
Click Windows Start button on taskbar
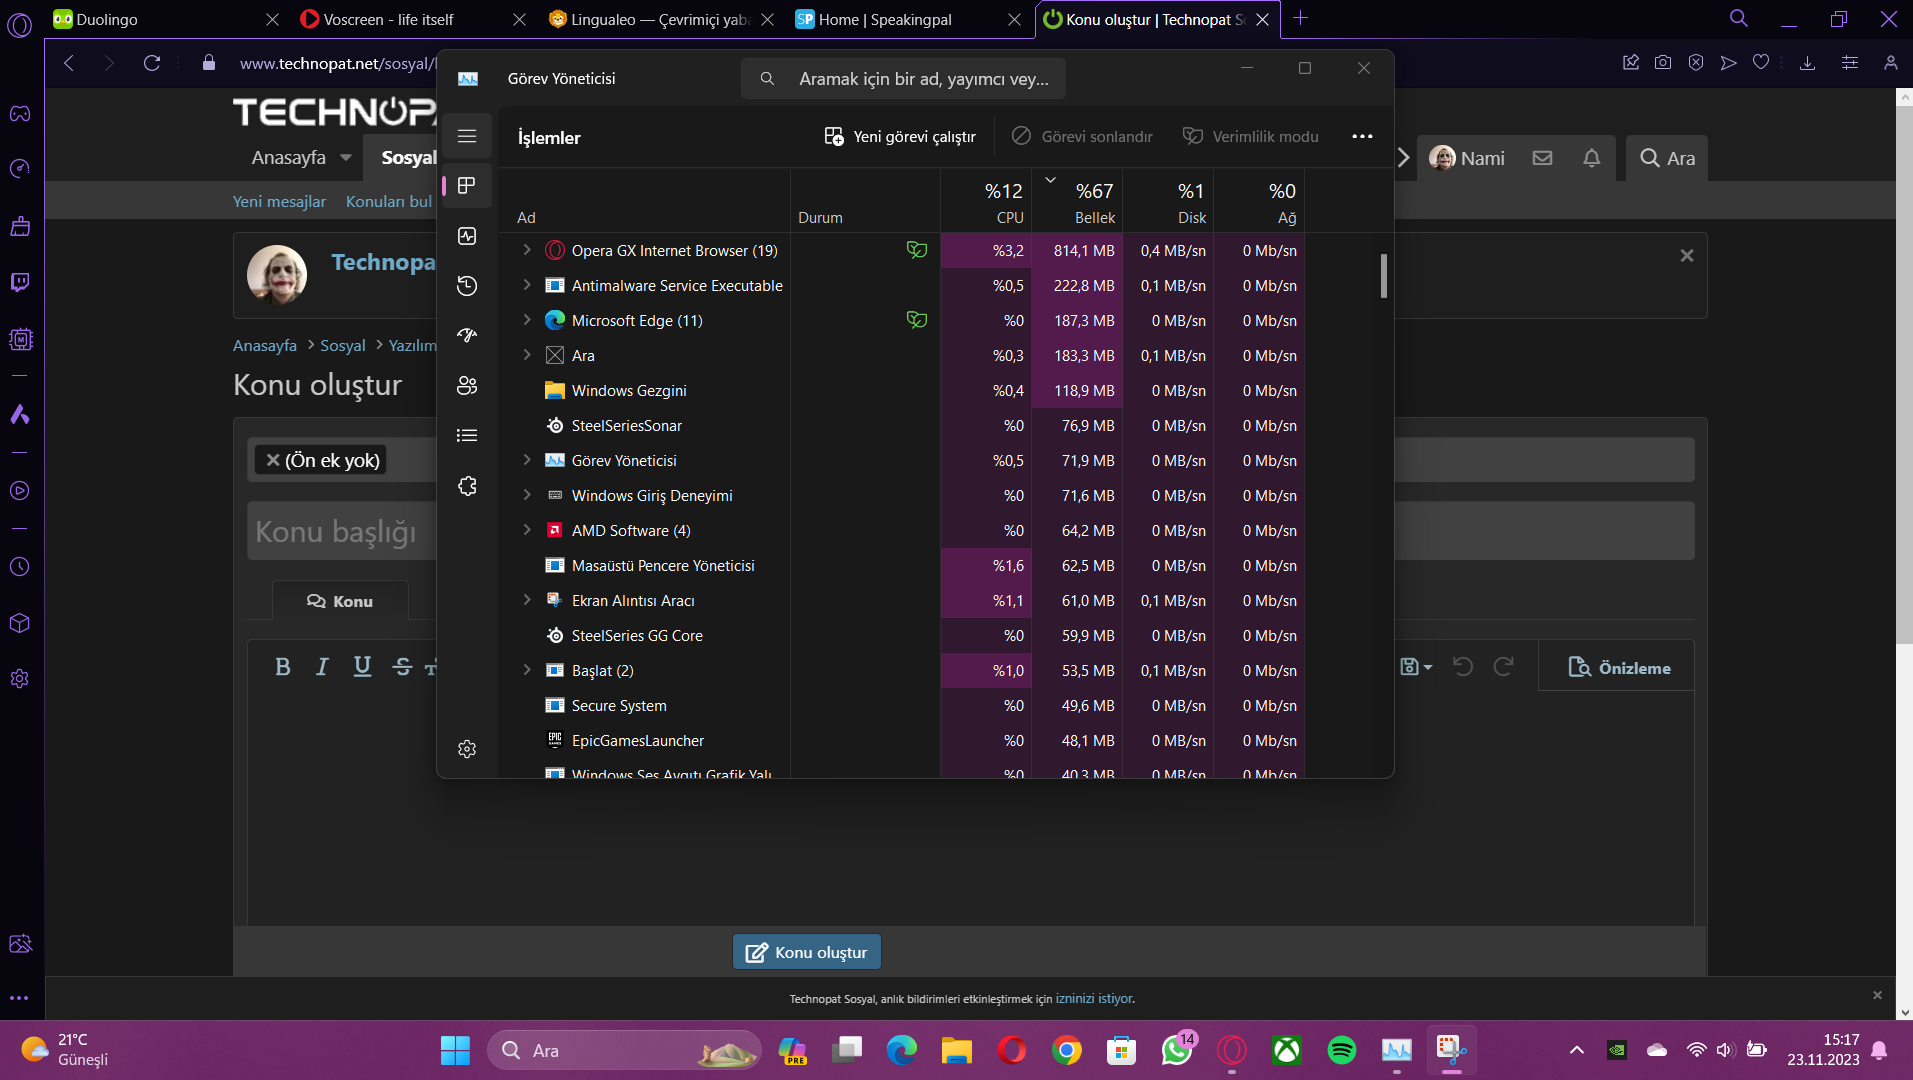pyautogui.click(x=456, y=1050)
